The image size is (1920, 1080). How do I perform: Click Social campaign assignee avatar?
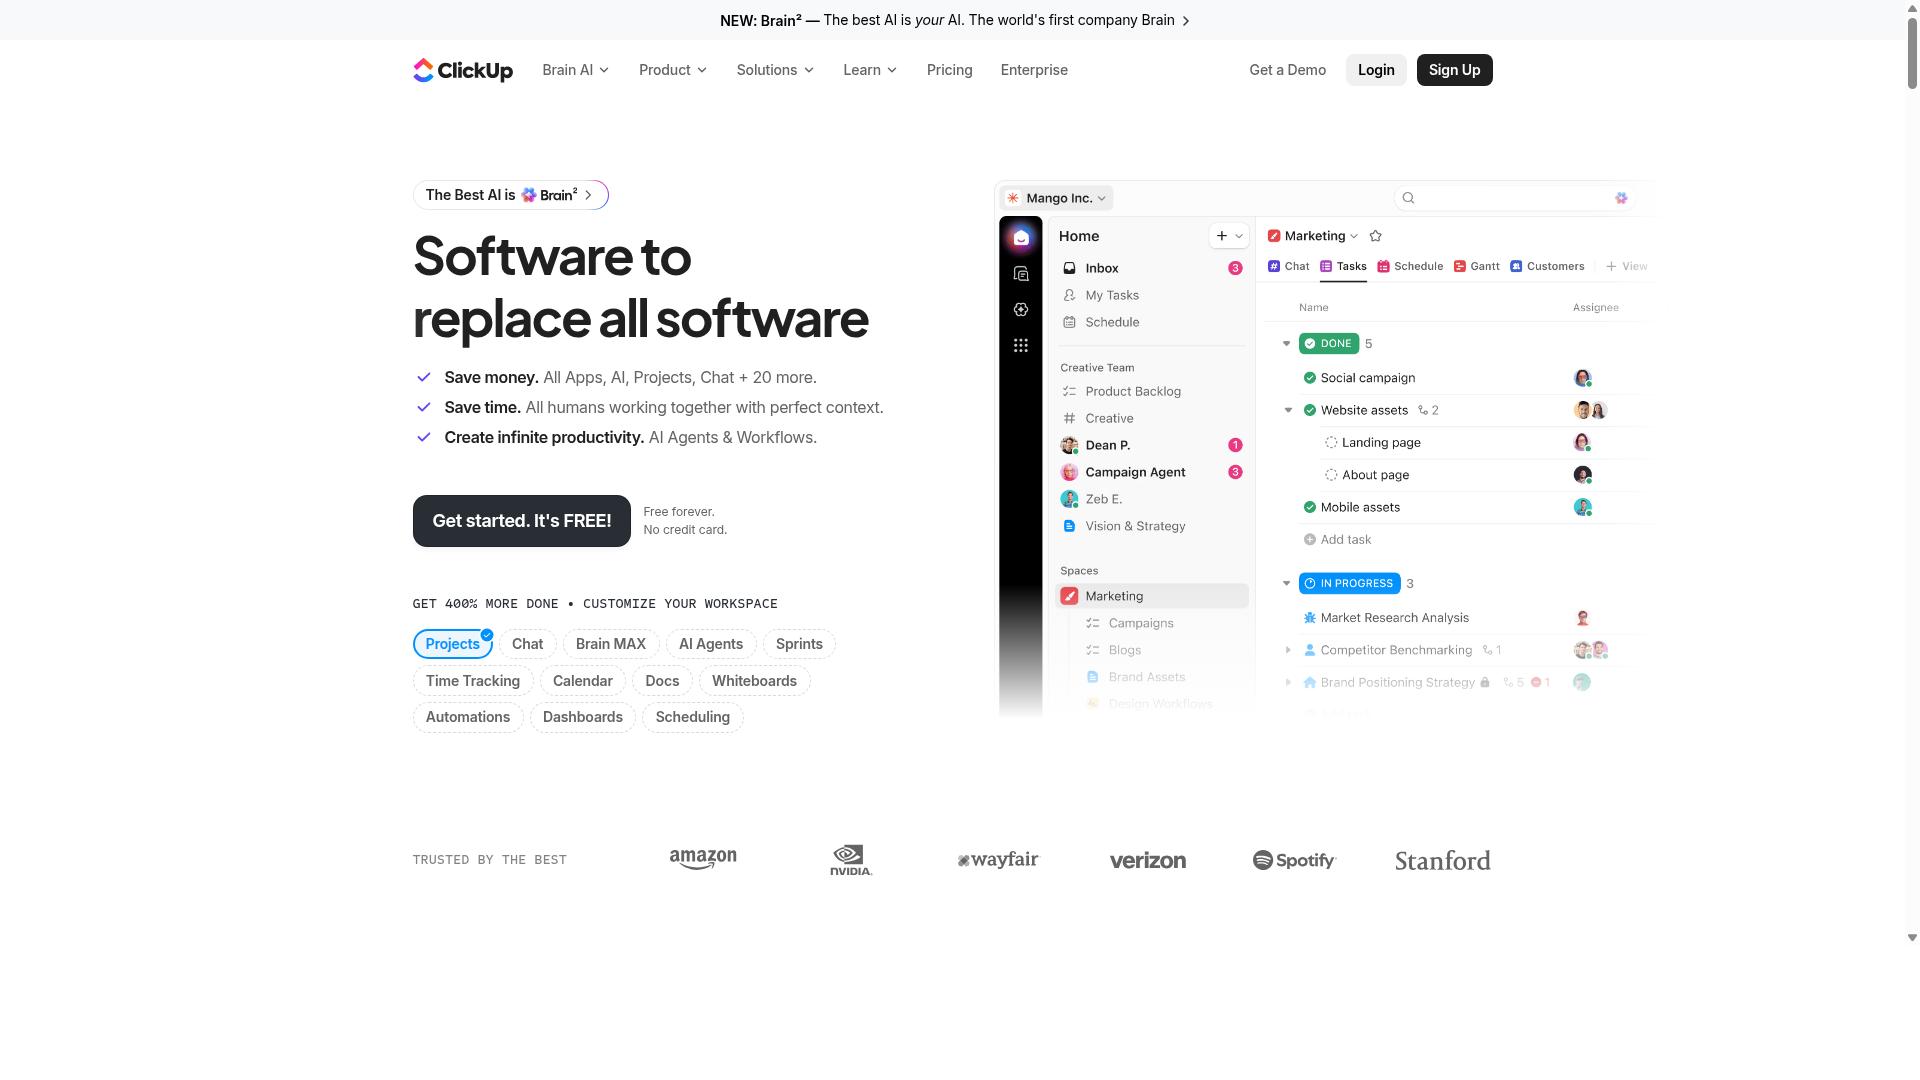[1582, 378]
